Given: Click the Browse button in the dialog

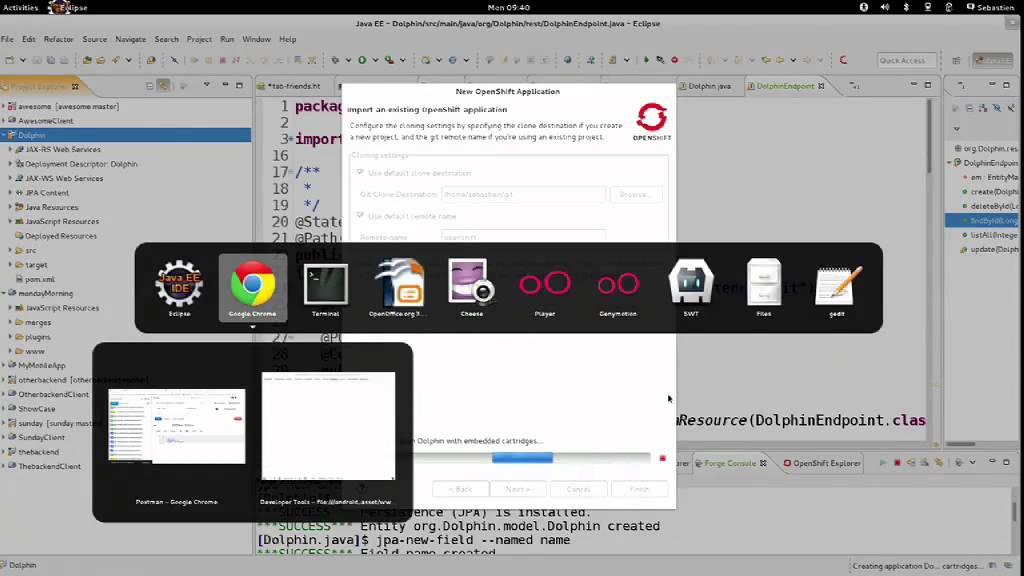Looking at the screenshot, I should click(x=635, y=194).
